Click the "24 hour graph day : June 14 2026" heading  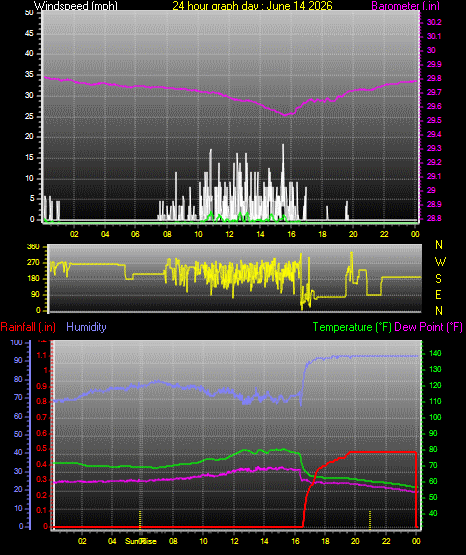[252, 6]
